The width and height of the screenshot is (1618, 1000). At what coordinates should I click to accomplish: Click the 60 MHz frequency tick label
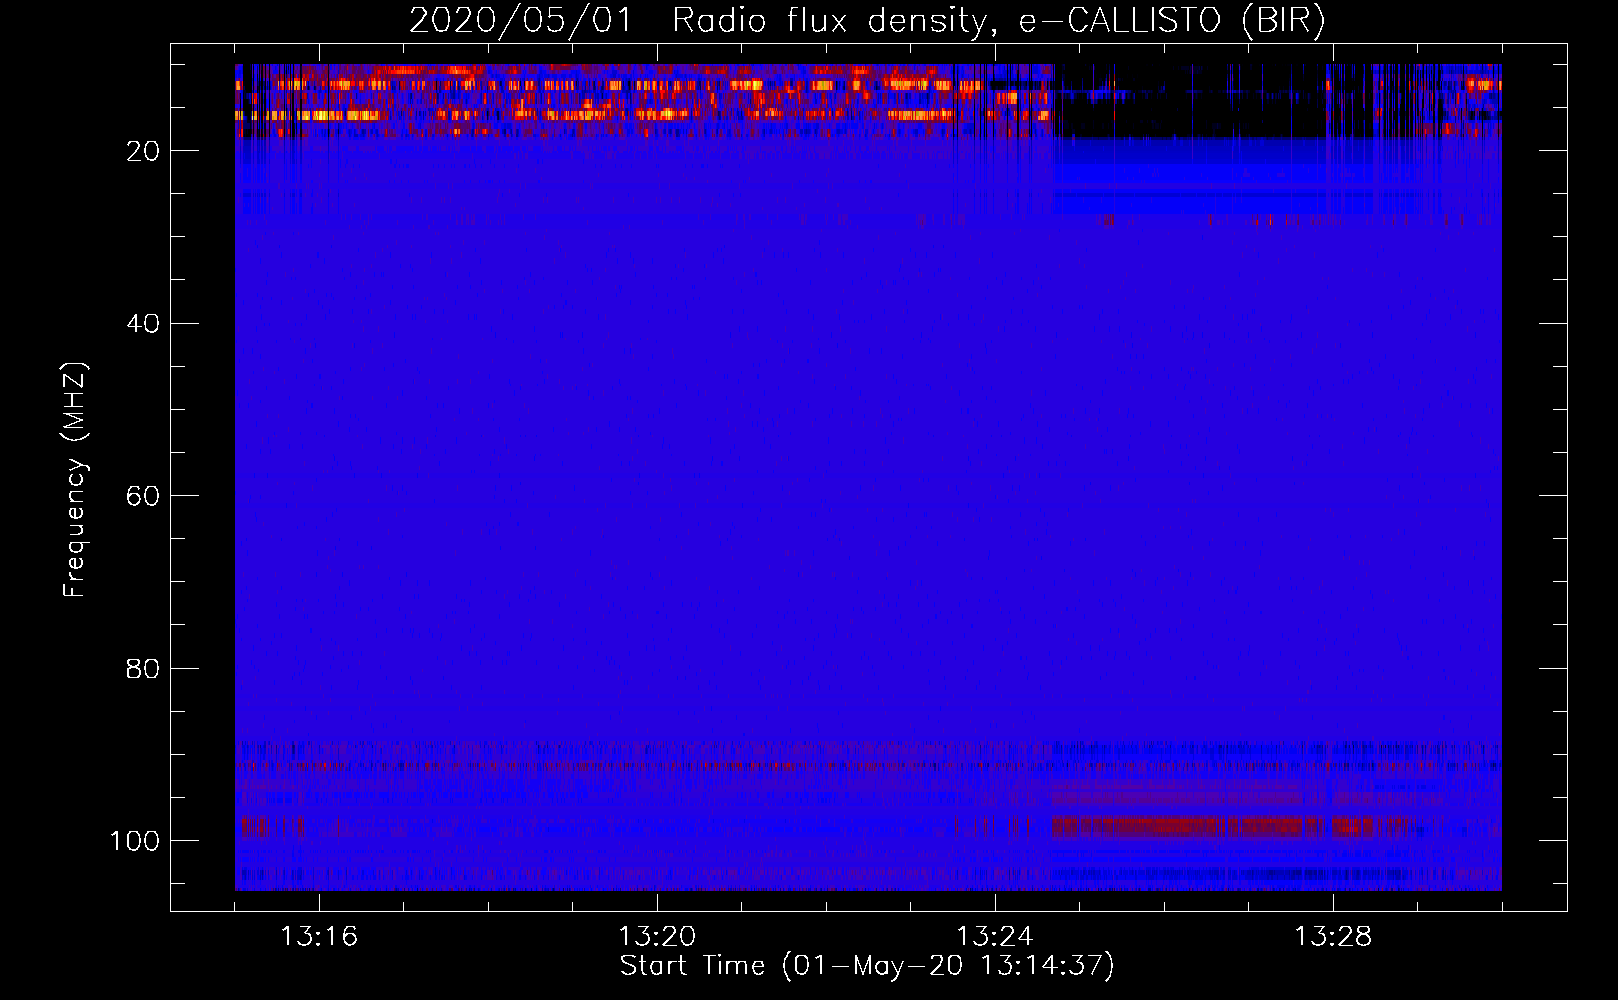[x=143, y=497]
